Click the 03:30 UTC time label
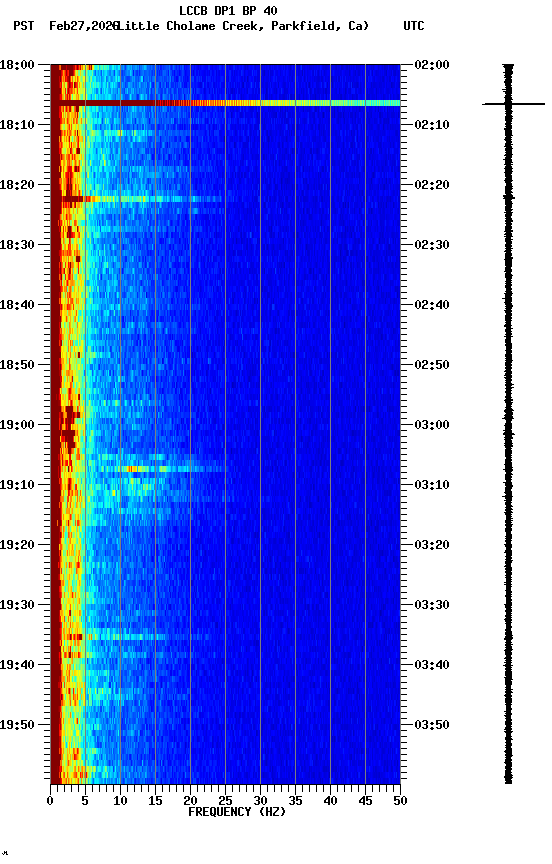552x864 pixels. [432, 606]
